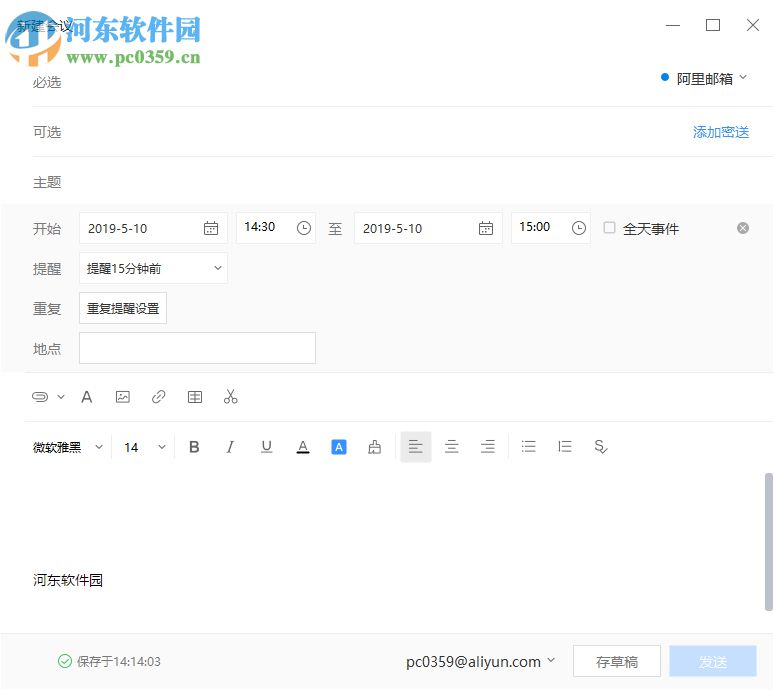The height and width of the screenshot is (690, 774).
Task: Click the 发送 send button
Action: point(713,661)
